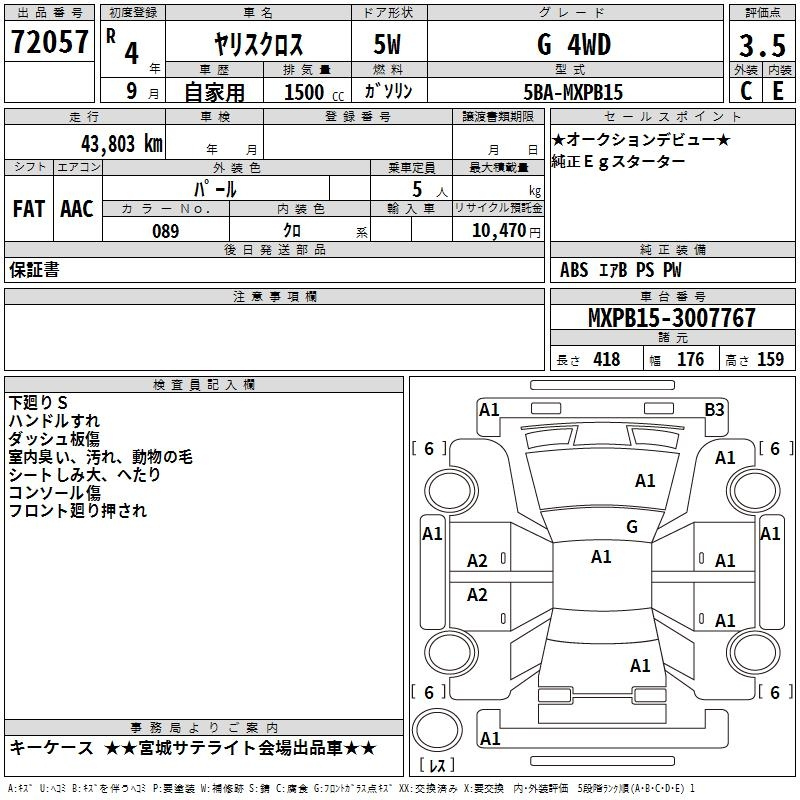Select the chassis number MXPB15-3007767

[671, 318]
